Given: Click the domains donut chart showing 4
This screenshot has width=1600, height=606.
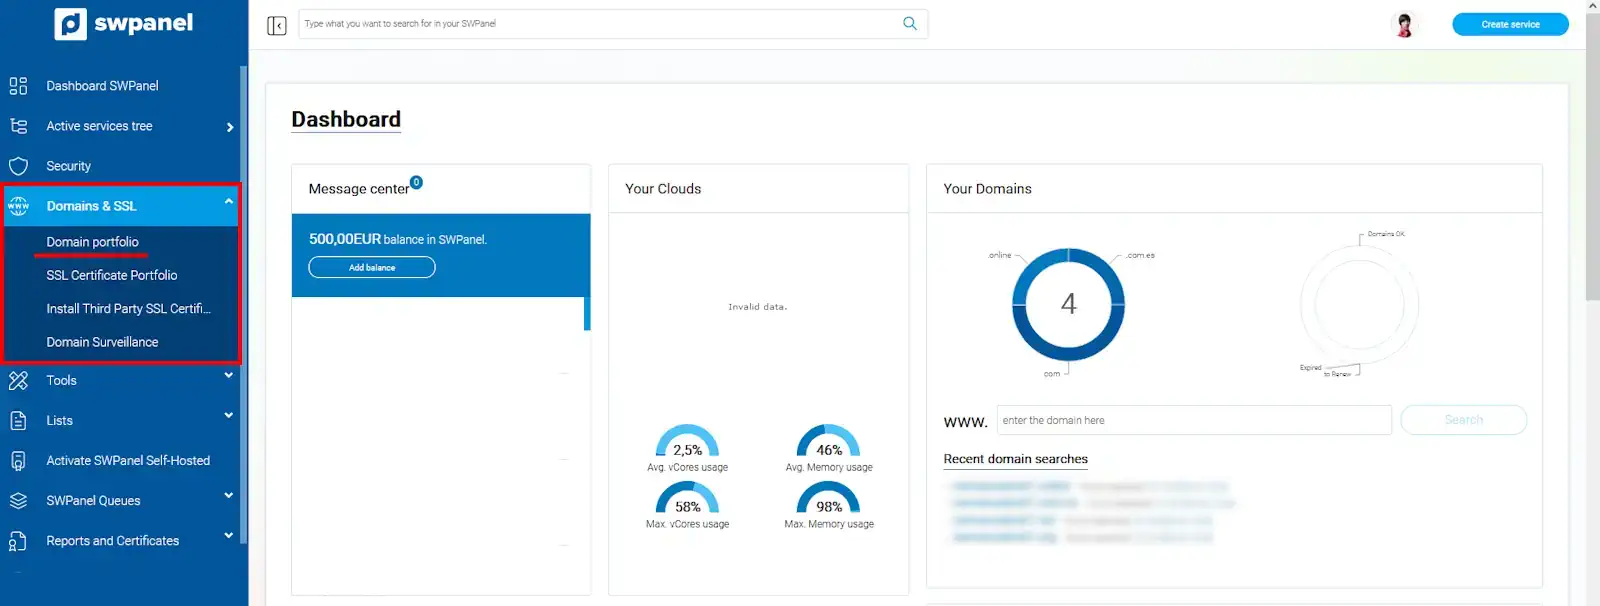Looking at the screenshot, I should (x=1068, y=304).
